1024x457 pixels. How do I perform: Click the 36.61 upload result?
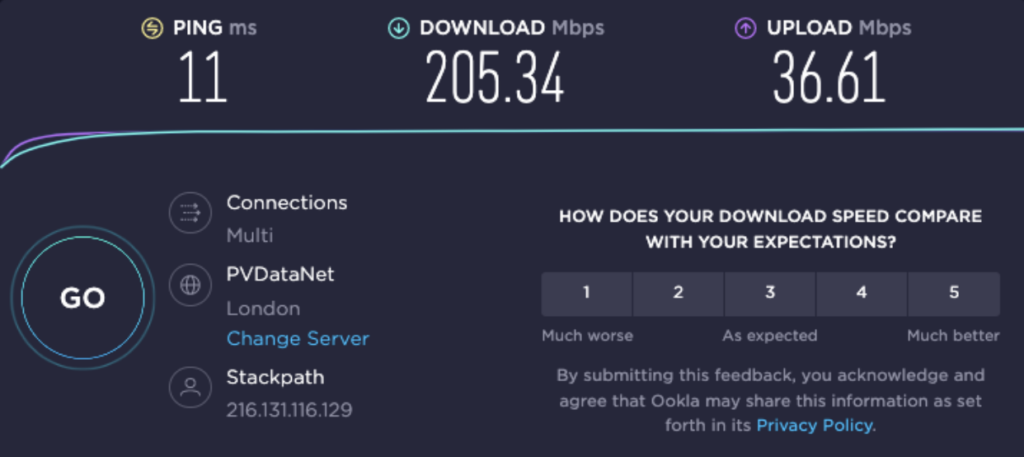tap(829, 78)
